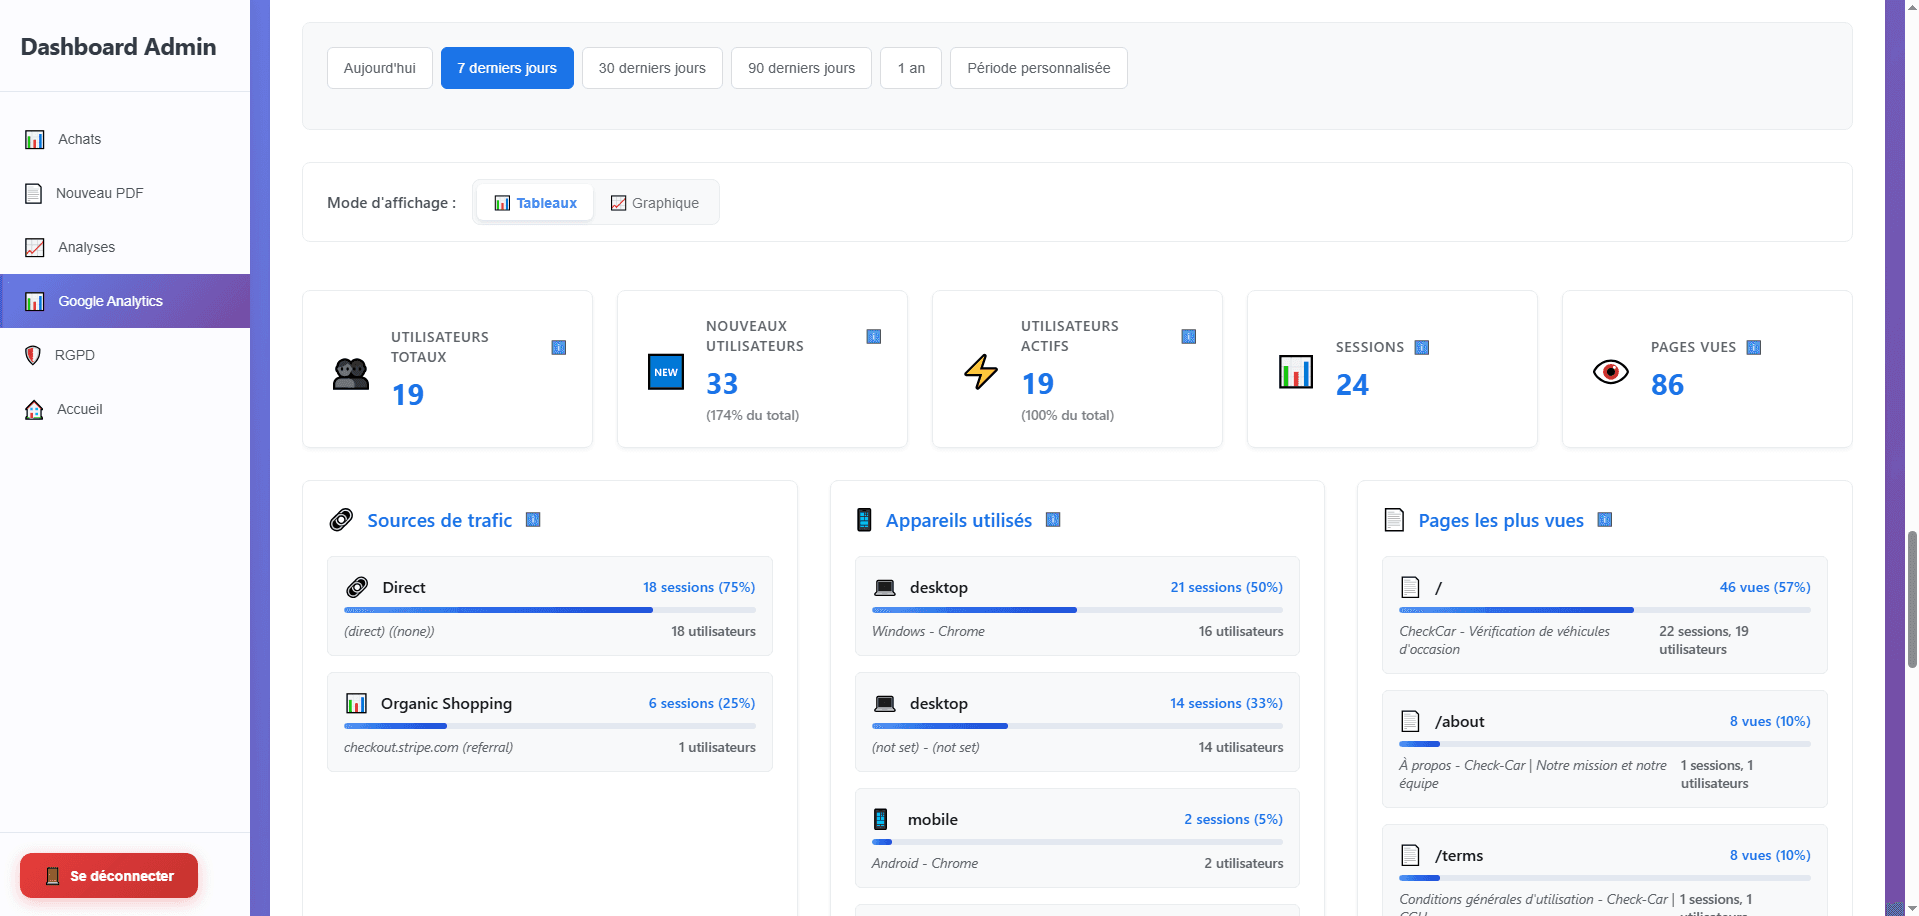Click the page vertical scrollbar
The image size is (1919, 916).
[x=1912, y=600]
